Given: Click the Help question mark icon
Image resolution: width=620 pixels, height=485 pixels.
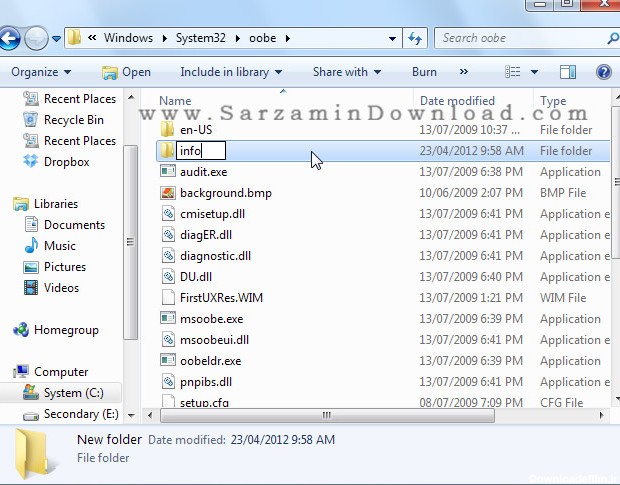Looking at the screenshot, I should click(x=604, y=72).
